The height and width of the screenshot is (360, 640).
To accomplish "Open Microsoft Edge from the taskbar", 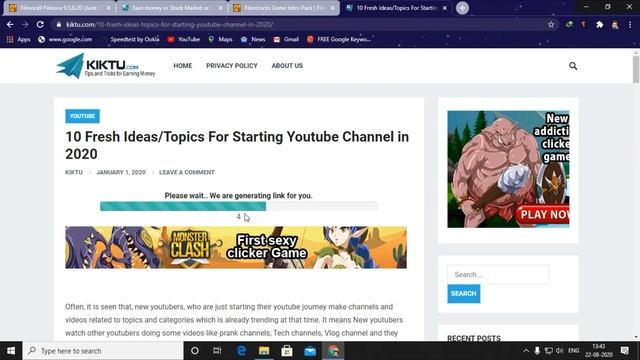I will (x=241, y=351).
